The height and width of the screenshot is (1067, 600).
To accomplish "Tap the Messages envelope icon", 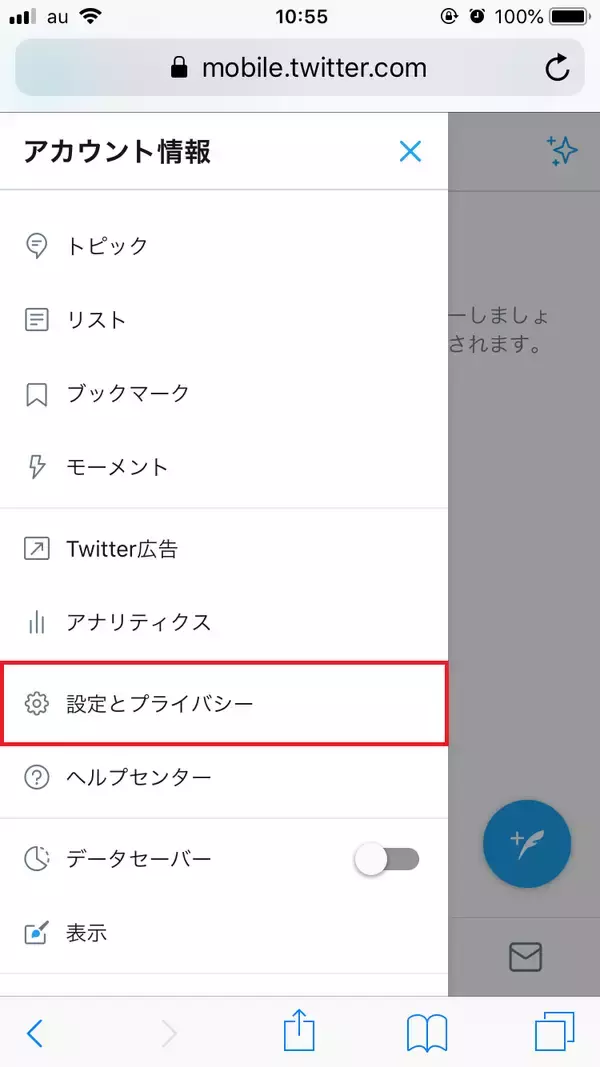I will 525,957.
